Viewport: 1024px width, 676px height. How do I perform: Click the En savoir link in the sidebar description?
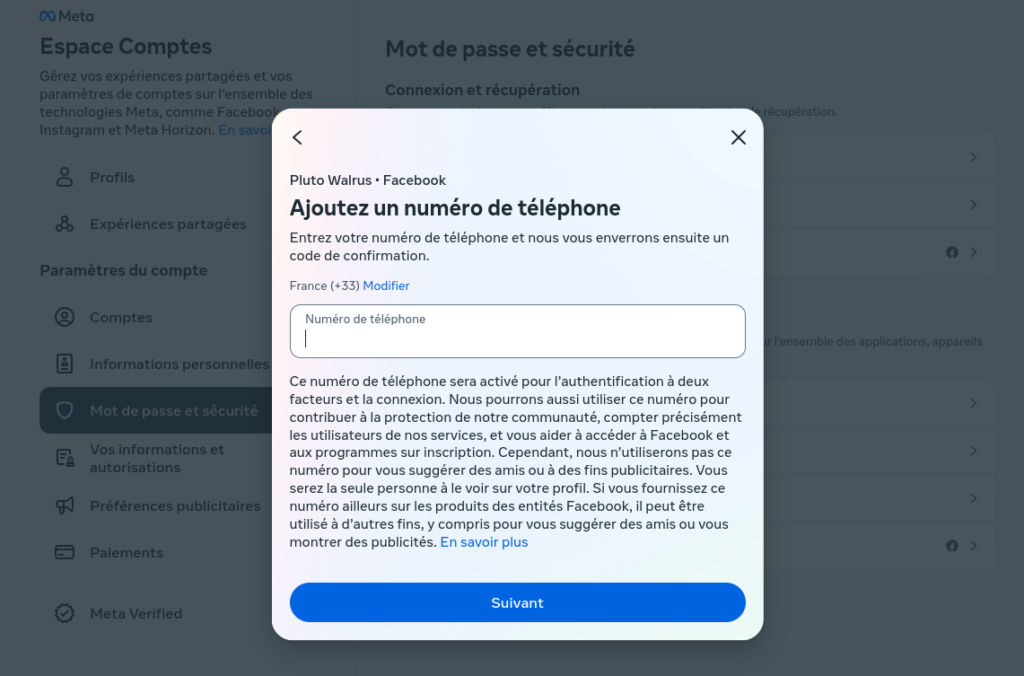245,130
